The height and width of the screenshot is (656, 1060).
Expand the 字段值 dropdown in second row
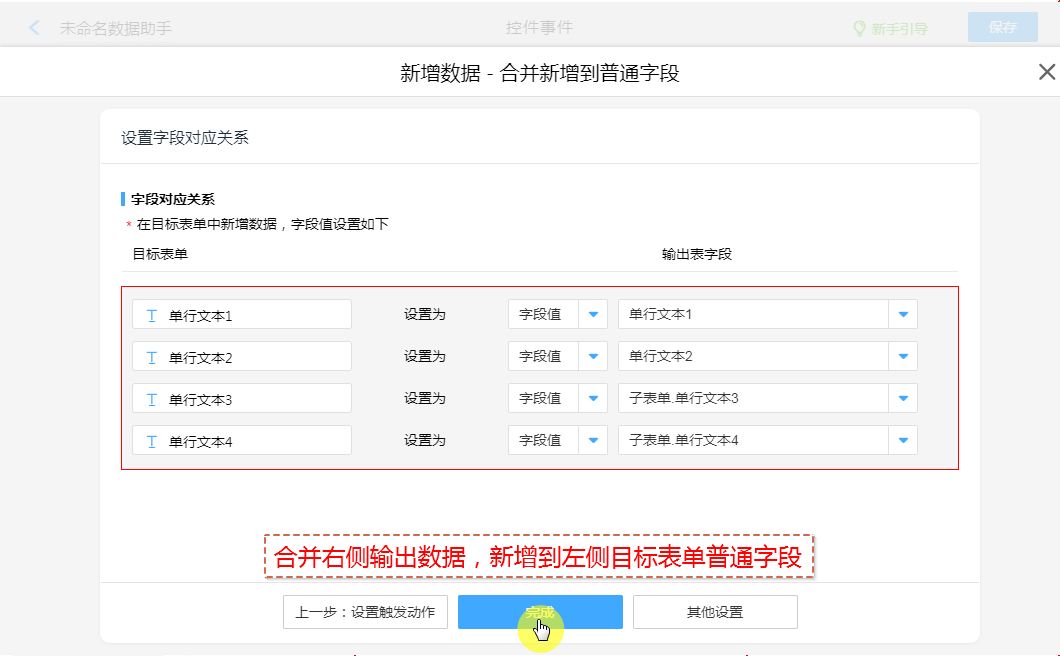(x=593, y=356)
